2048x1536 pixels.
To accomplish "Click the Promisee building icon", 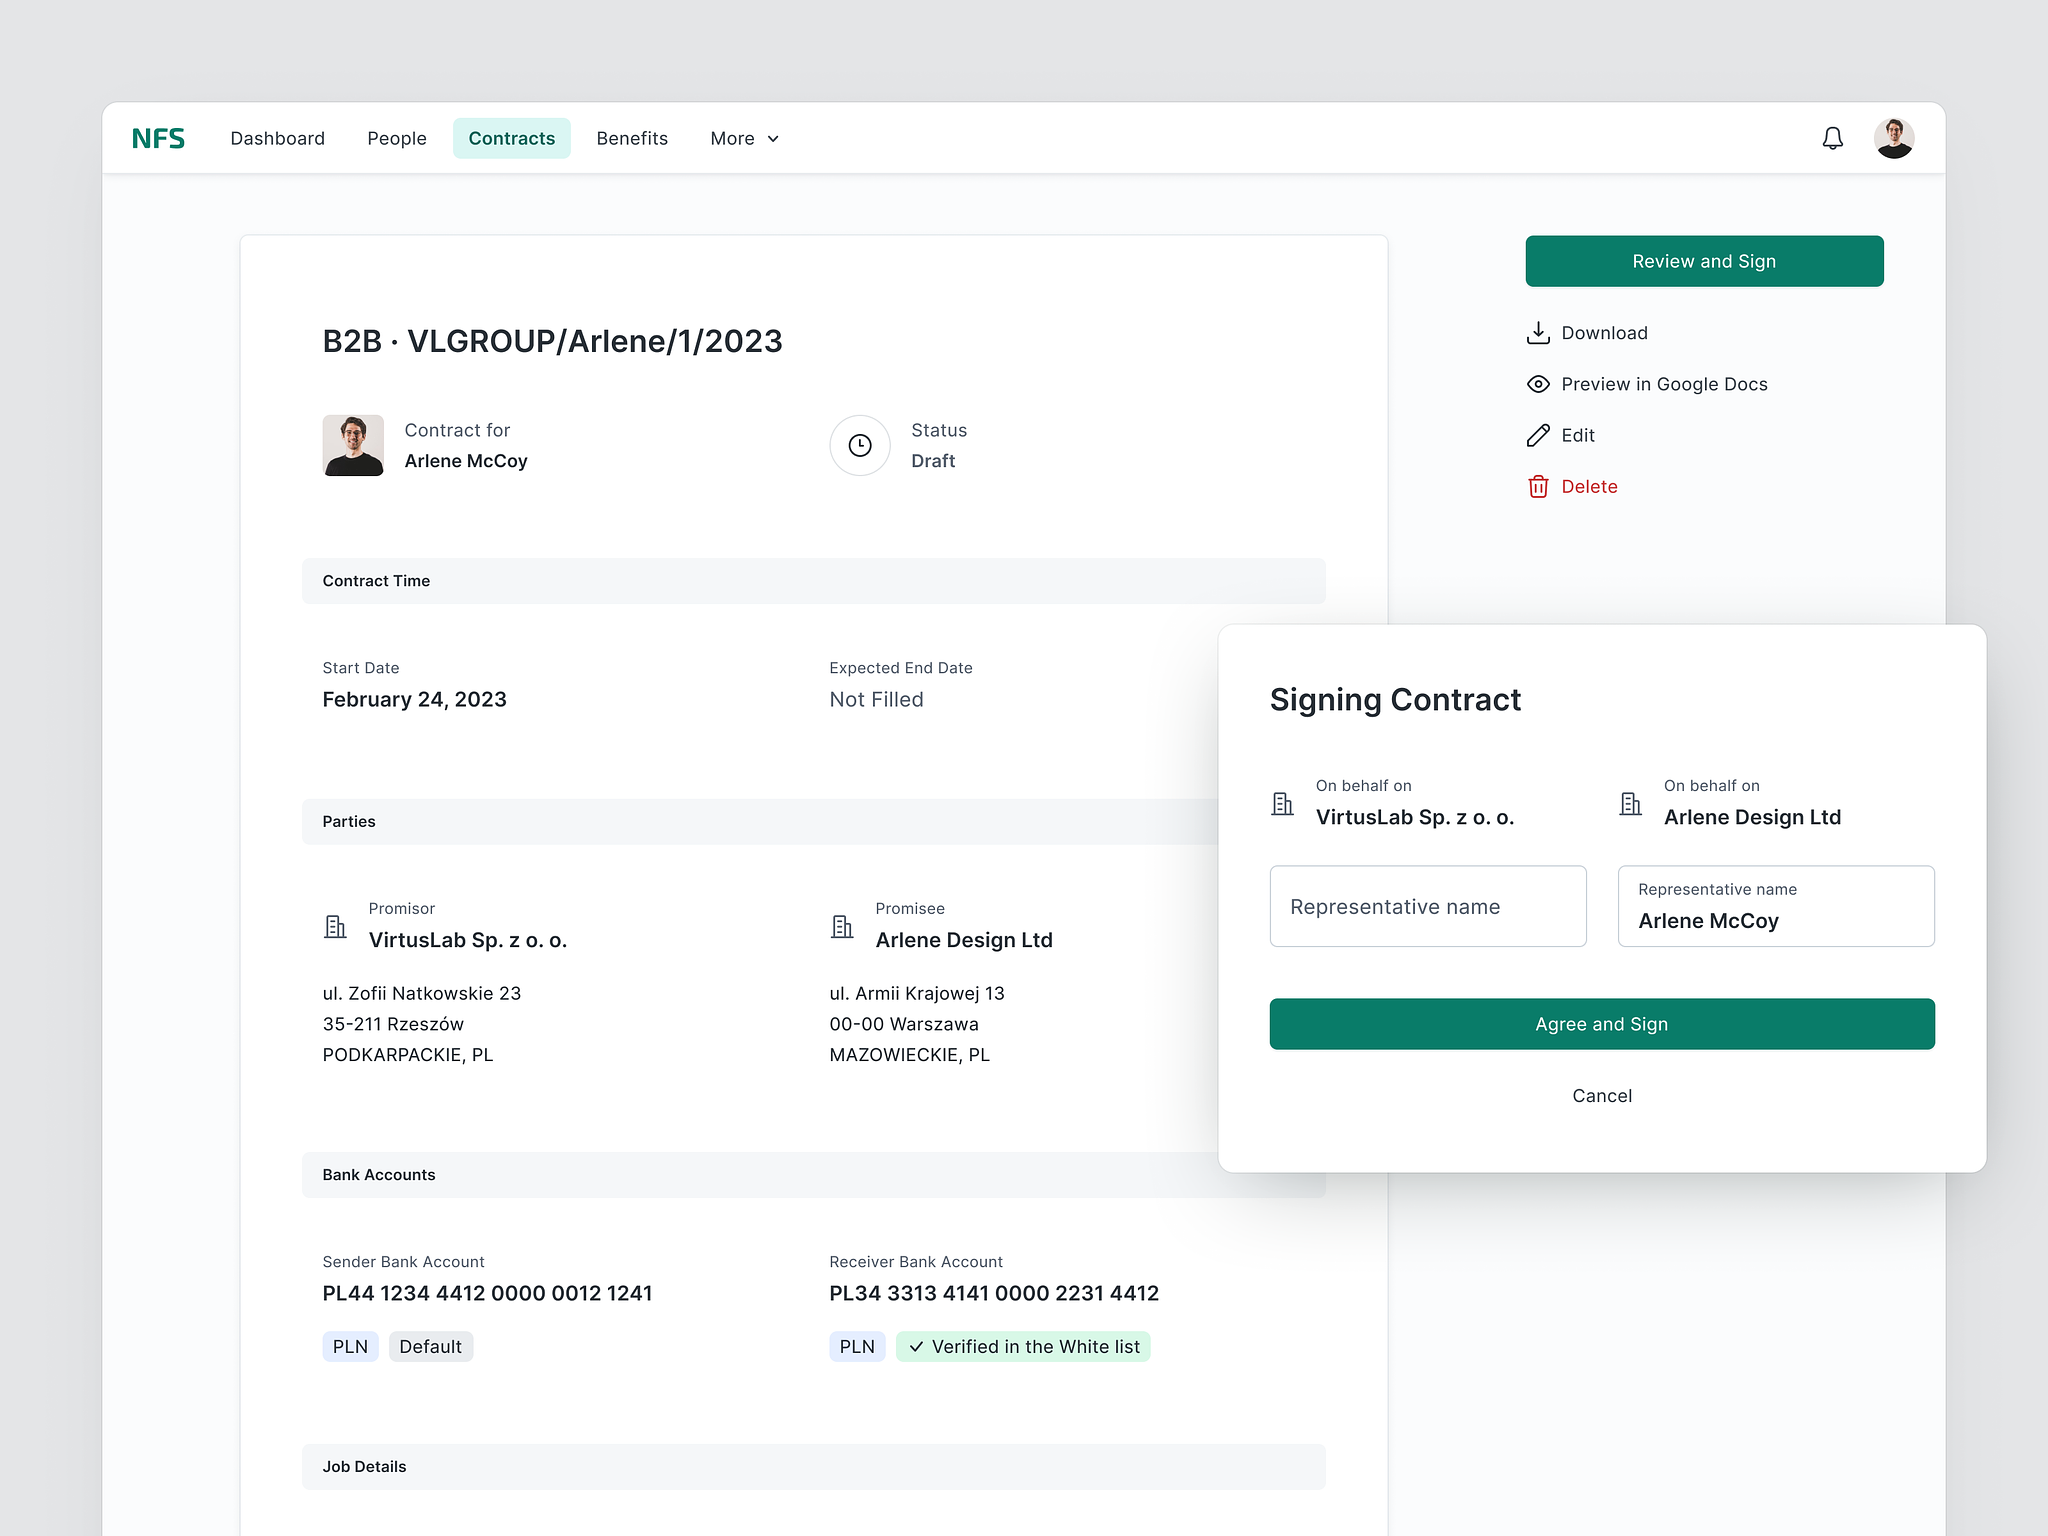I will (842, 926).
